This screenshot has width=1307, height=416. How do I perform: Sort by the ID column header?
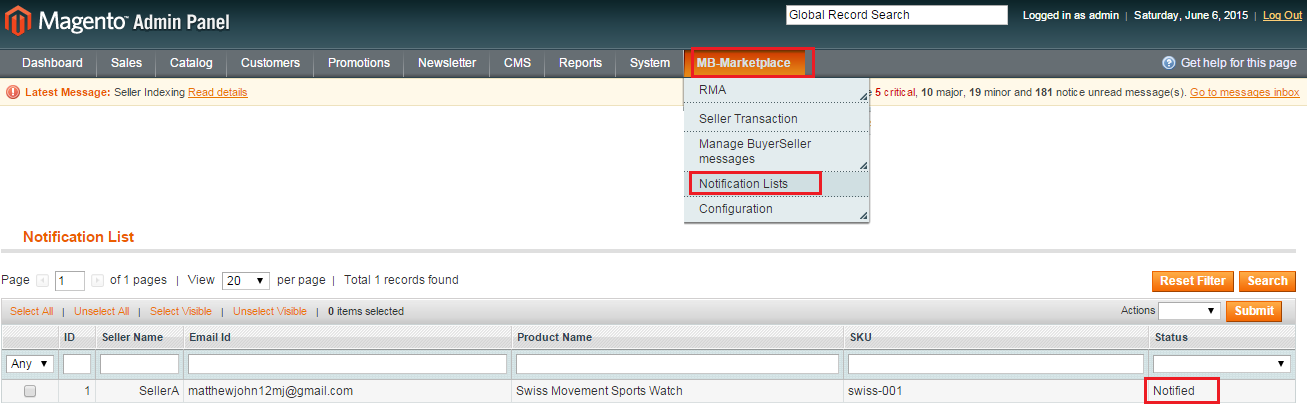(x=70, y=338)
